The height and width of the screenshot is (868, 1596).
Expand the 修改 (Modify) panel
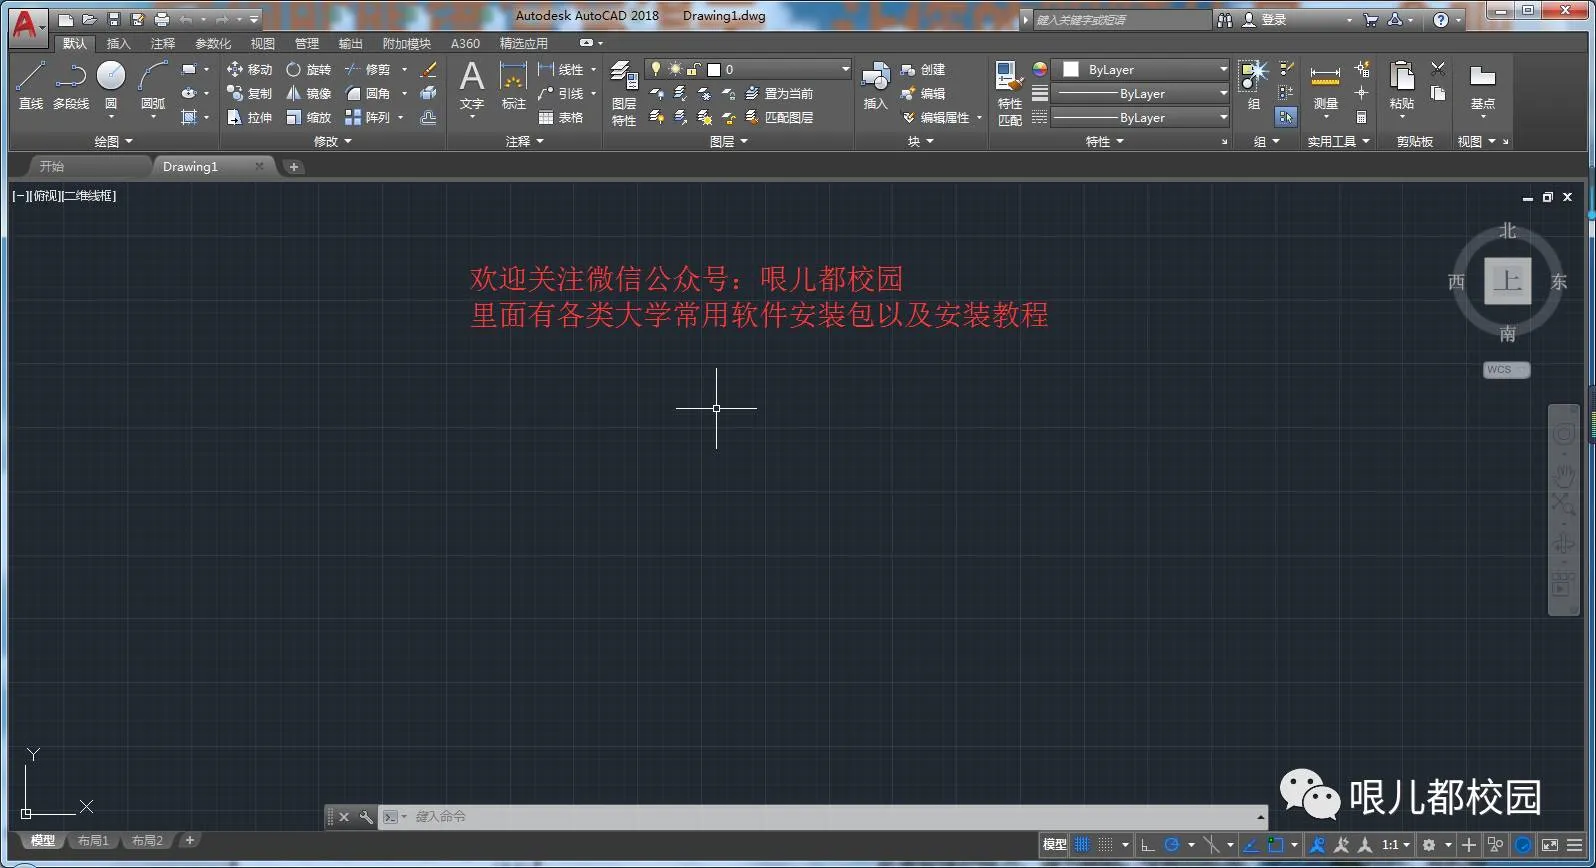click(x=333, y=141)
